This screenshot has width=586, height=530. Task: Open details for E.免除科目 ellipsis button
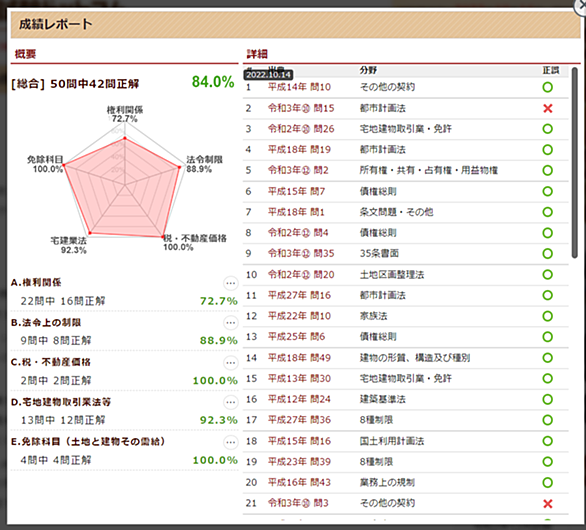[x=231, y=443]
